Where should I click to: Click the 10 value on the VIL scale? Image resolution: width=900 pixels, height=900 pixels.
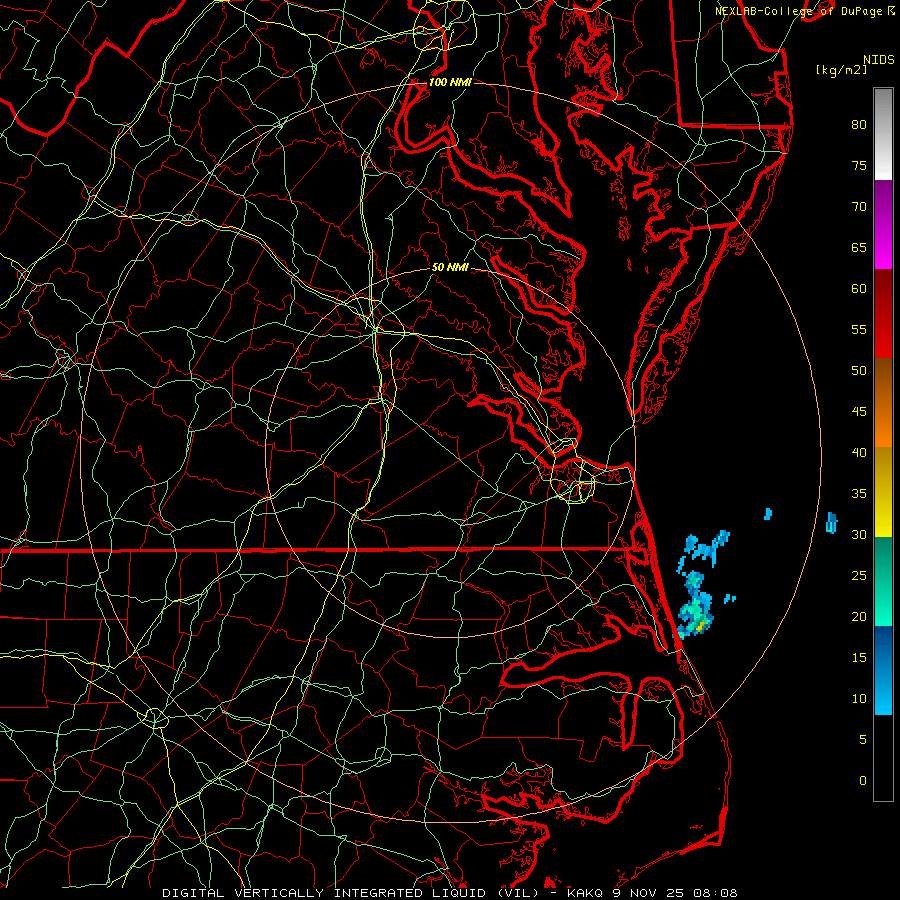point(859,699)
